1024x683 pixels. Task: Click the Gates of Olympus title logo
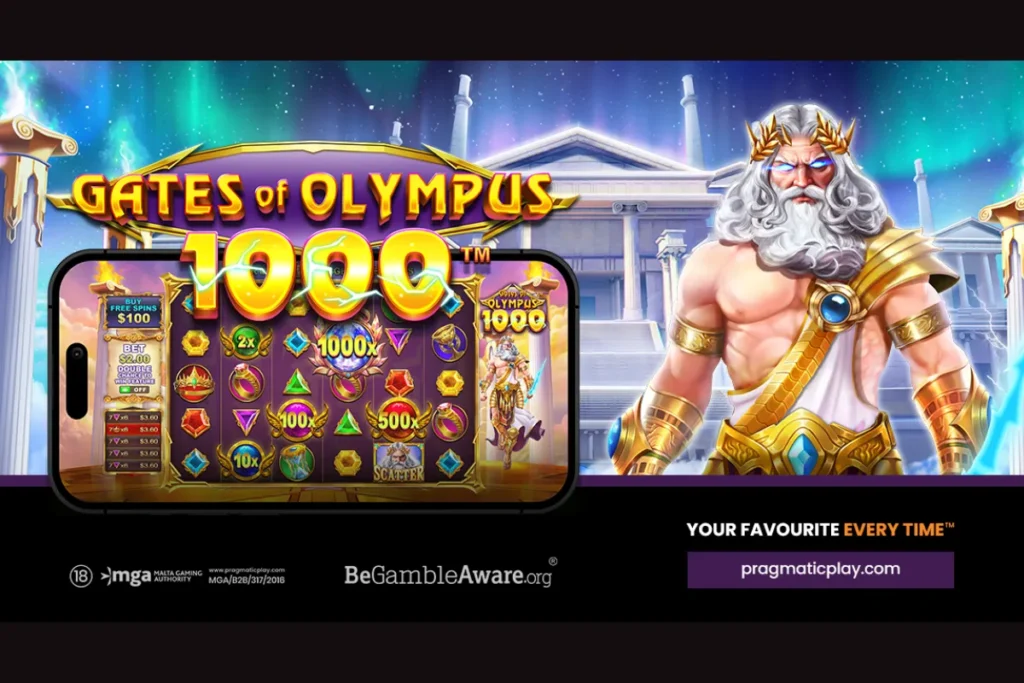coord(312,196)
